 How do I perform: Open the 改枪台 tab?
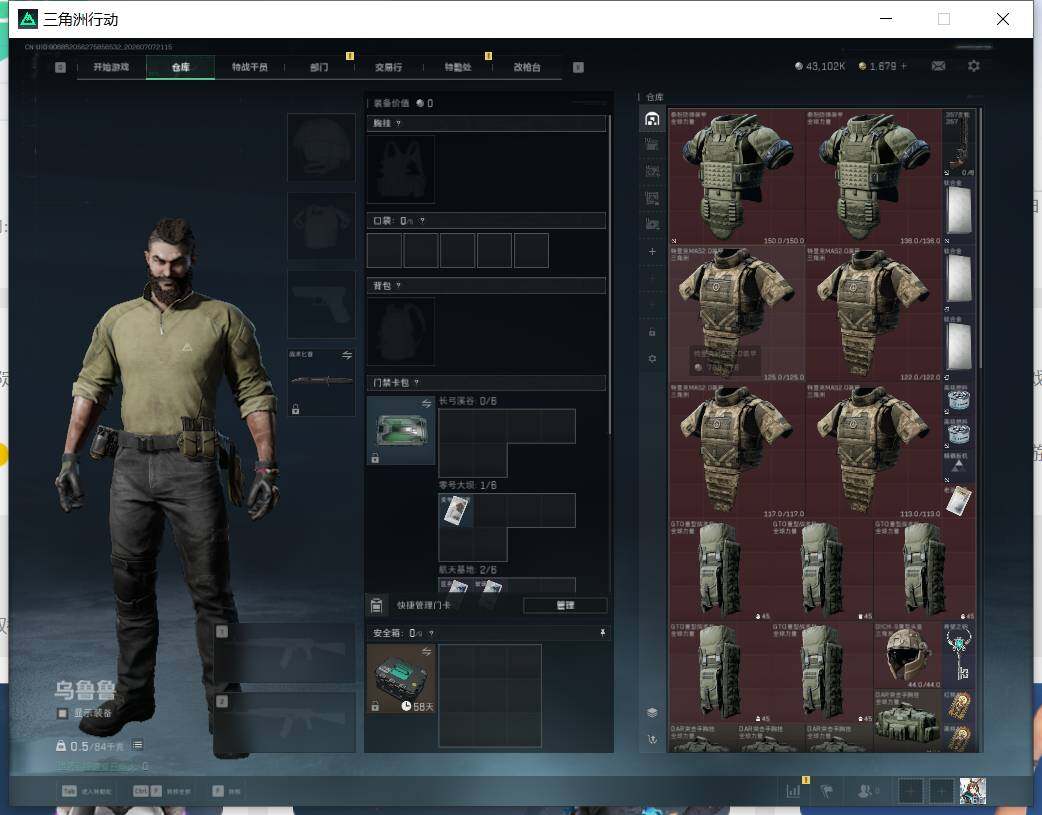(527, 67)
